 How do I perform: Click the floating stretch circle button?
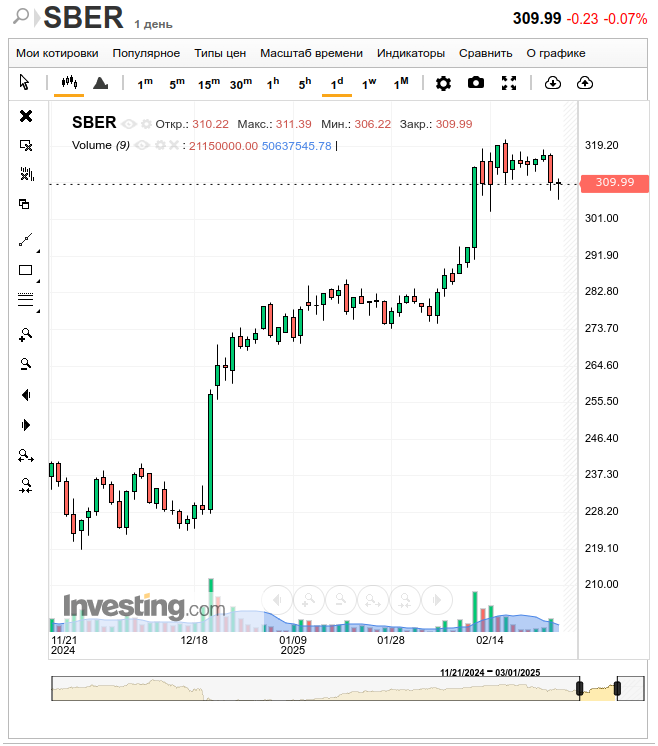[x=373, y=600]
